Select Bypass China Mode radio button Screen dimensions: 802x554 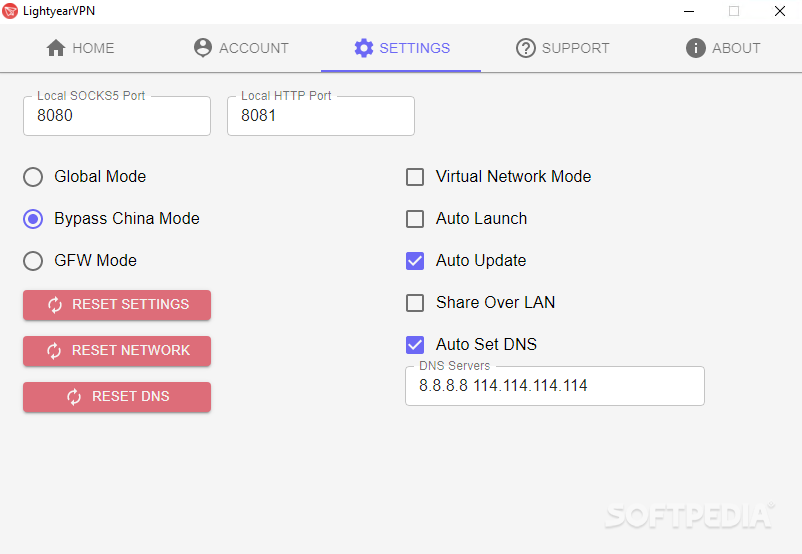(33, 219)
